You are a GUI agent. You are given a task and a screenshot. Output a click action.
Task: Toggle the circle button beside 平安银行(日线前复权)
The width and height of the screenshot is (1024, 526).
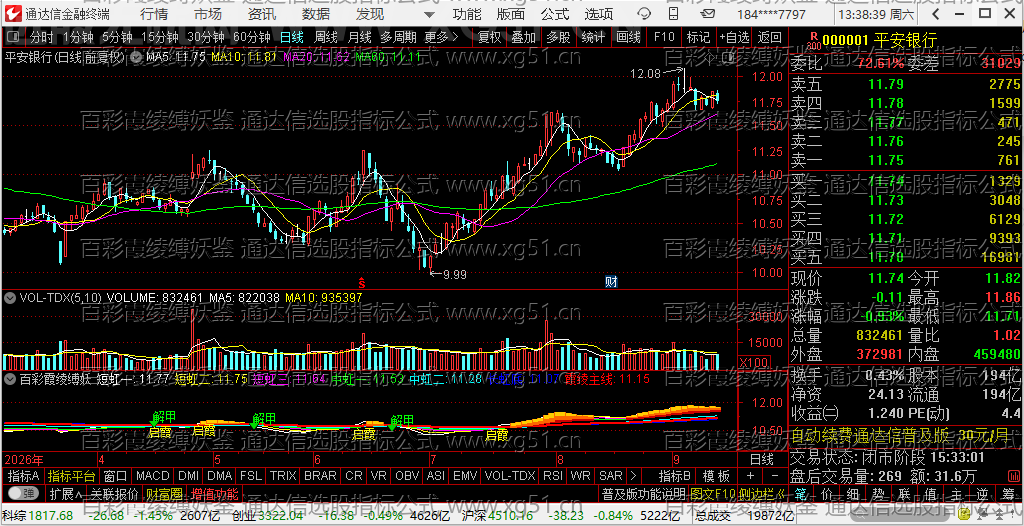(x=136, y=57)
